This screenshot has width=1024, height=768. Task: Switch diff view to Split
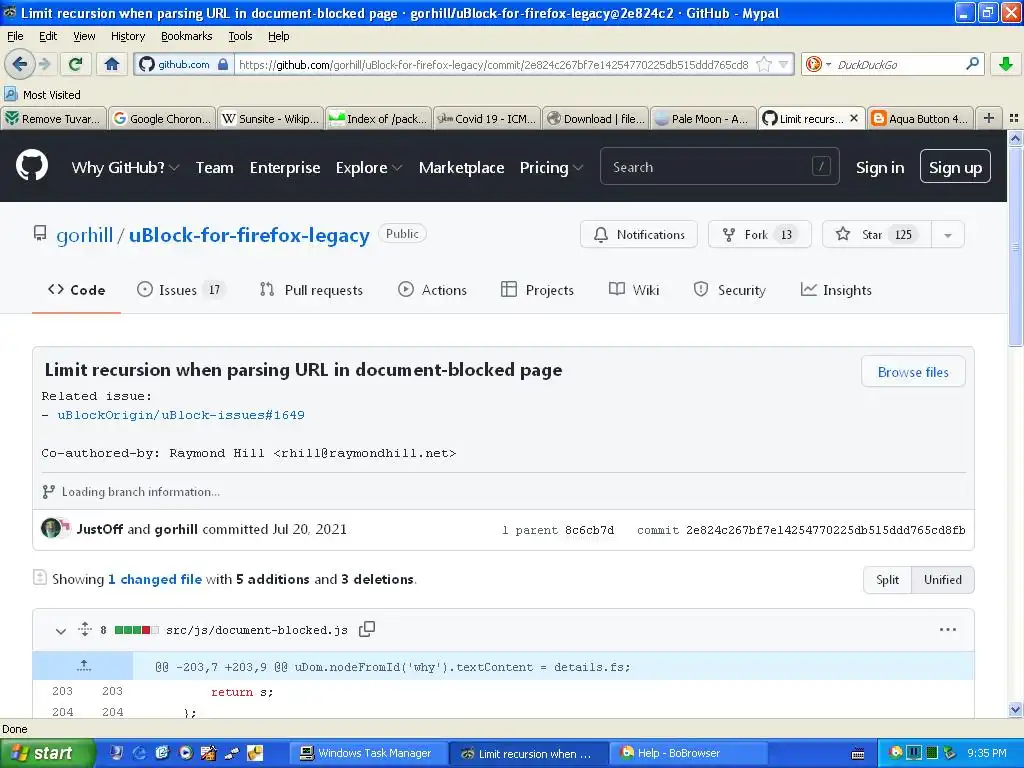click(887, 580)
